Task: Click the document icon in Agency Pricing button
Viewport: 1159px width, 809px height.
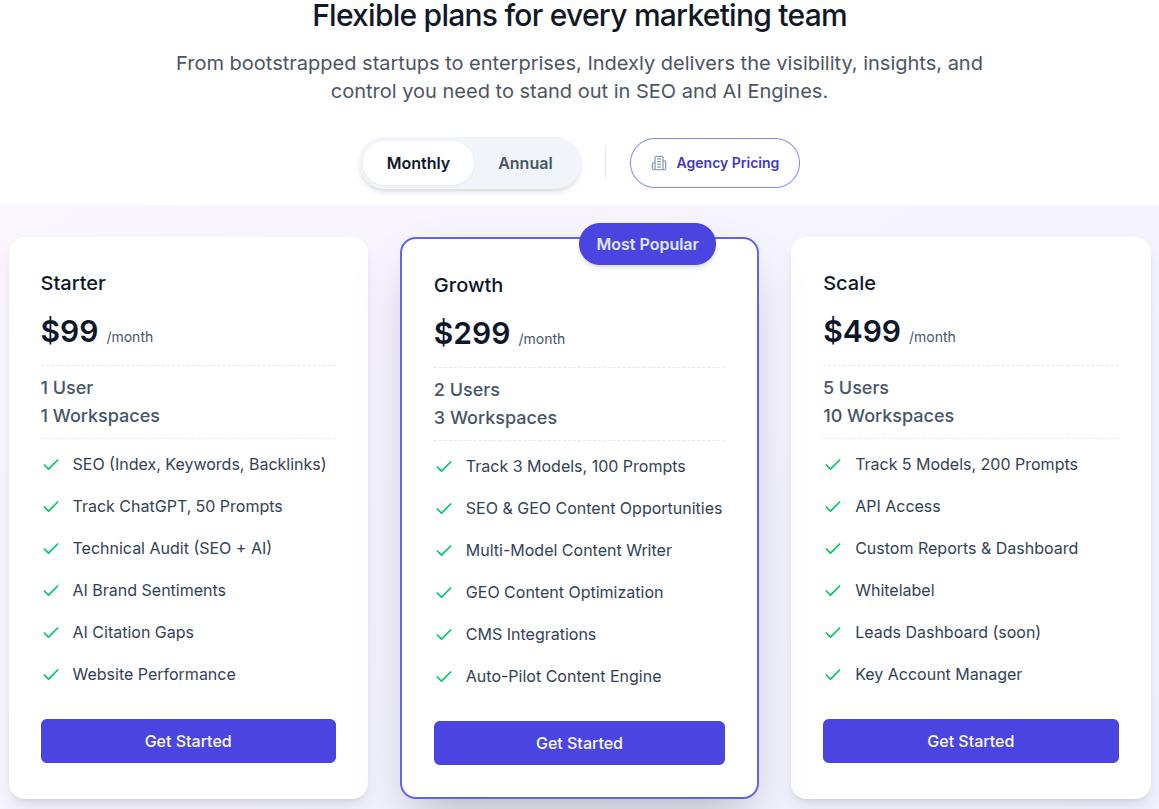Action: [x=661, y=163]
